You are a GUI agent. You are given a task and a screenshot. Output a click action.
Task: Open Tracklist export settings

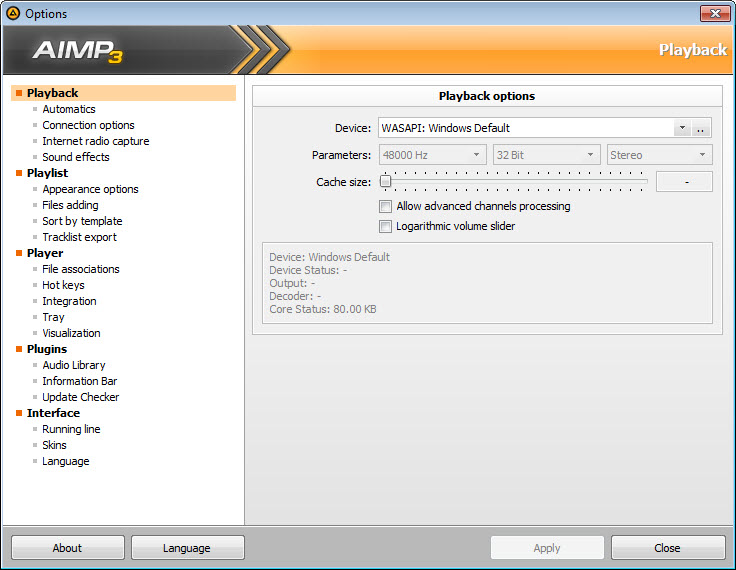pyautogui.click(x=79, y=237)
